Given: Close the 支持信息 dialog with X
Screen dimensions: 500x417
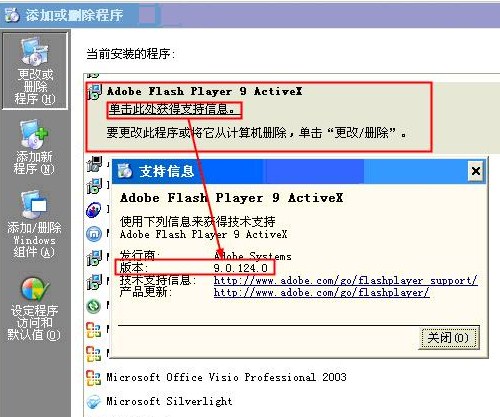Looking at the screenshot, I should 476,171.
